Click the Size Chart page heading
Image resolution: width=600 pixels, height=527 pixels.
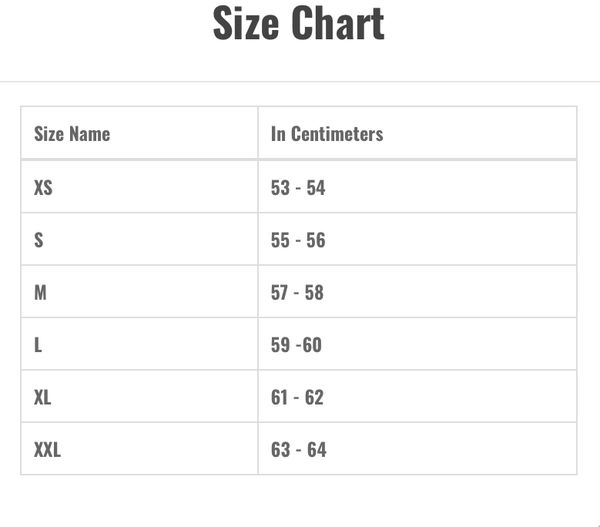[298, 24]
